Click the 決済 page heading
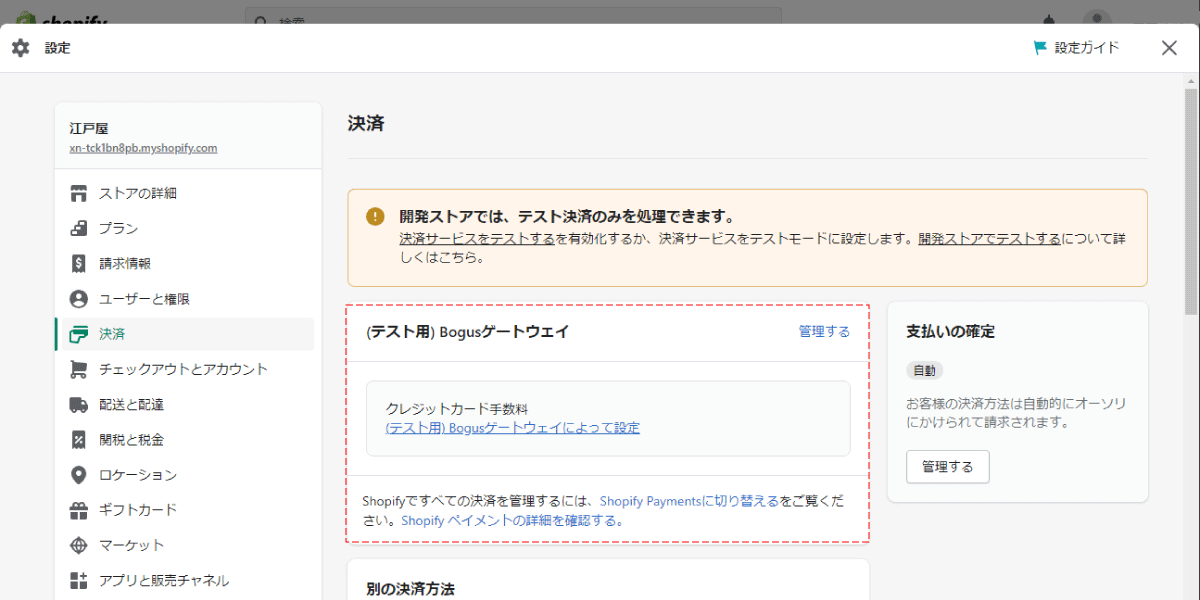The image size is (1200, 600). coord(365,123)
